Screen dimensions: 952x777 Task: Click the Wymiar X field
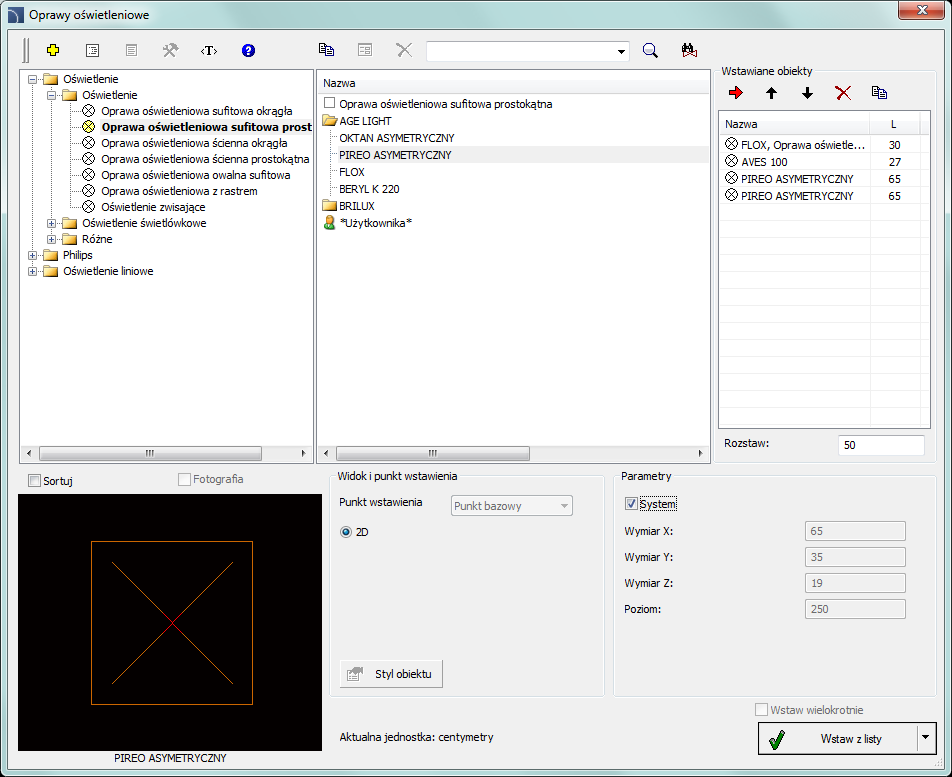(x=855, y=531)
